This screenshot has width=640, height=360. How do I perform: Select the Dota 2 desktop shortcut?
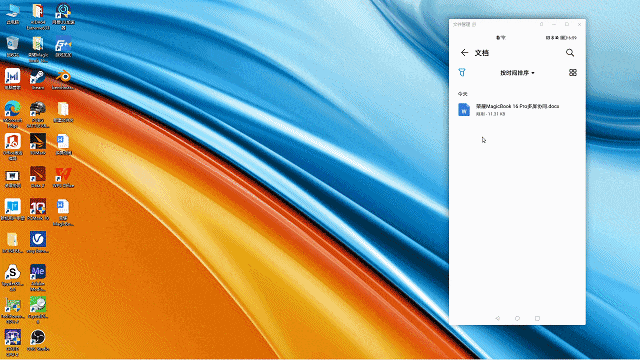(38, 177)
